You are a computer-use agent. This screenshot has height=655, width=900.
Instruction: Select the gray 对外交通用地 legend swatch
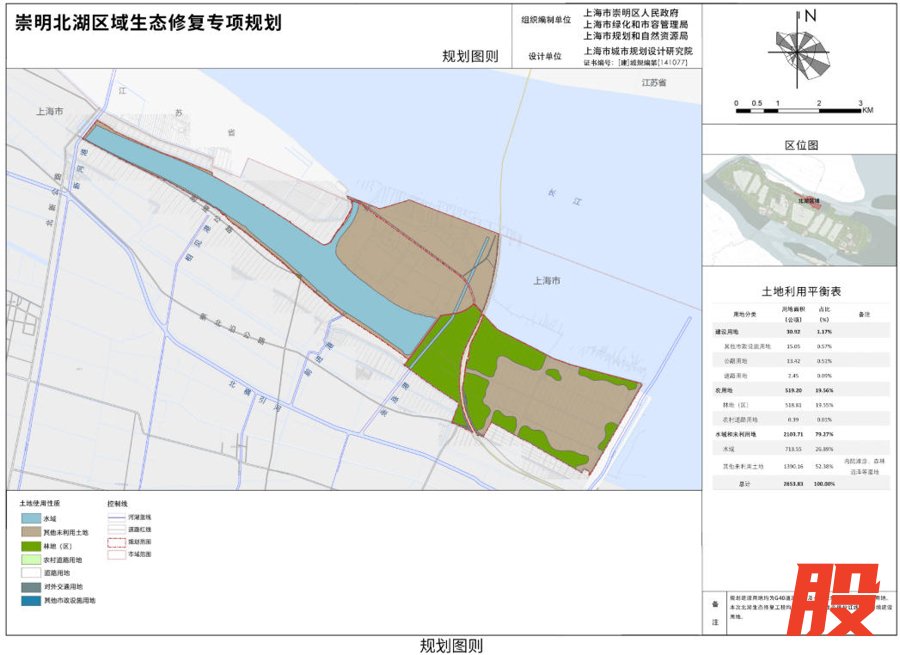point(30,587)
